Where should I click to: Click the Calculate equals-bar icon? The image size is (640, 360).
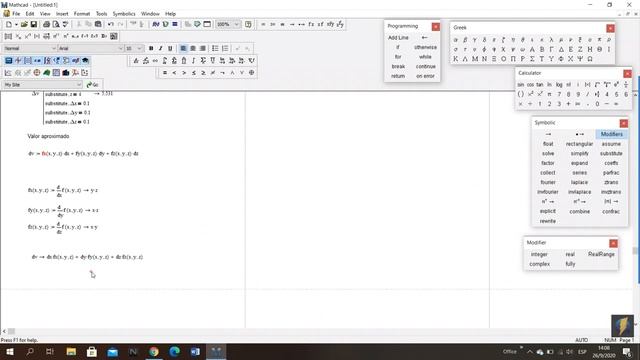[x=175, y=24]
